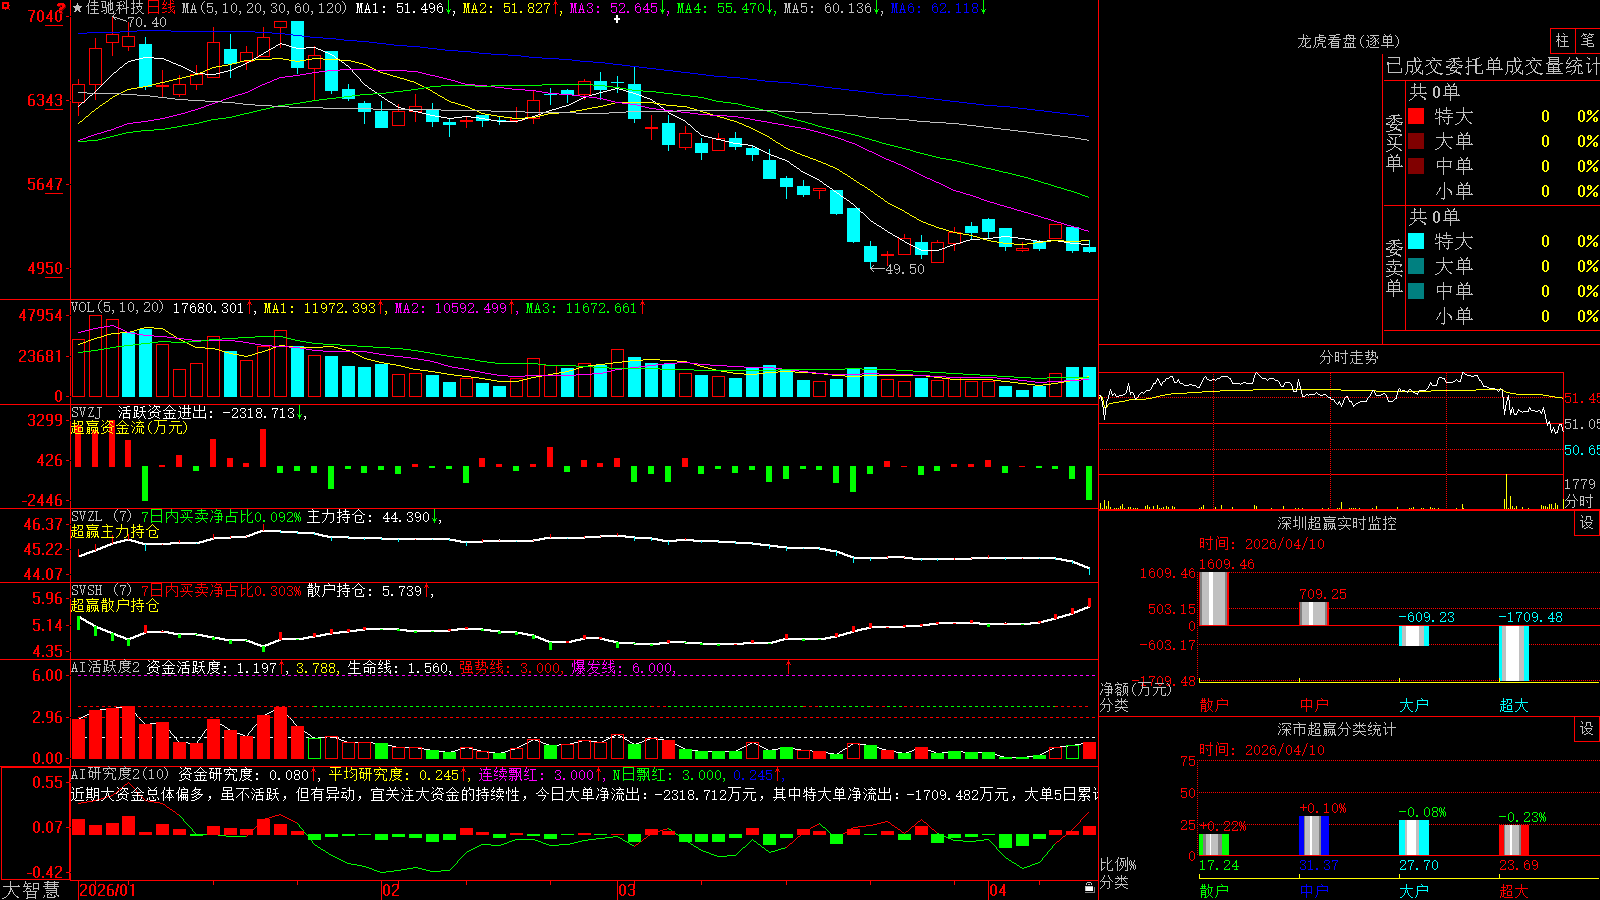Image resolution: width=1600 pixels, height=900 pixels.
Task: Open the VOL(5,10,20) indicator label
Action: (x=117, y=308)
